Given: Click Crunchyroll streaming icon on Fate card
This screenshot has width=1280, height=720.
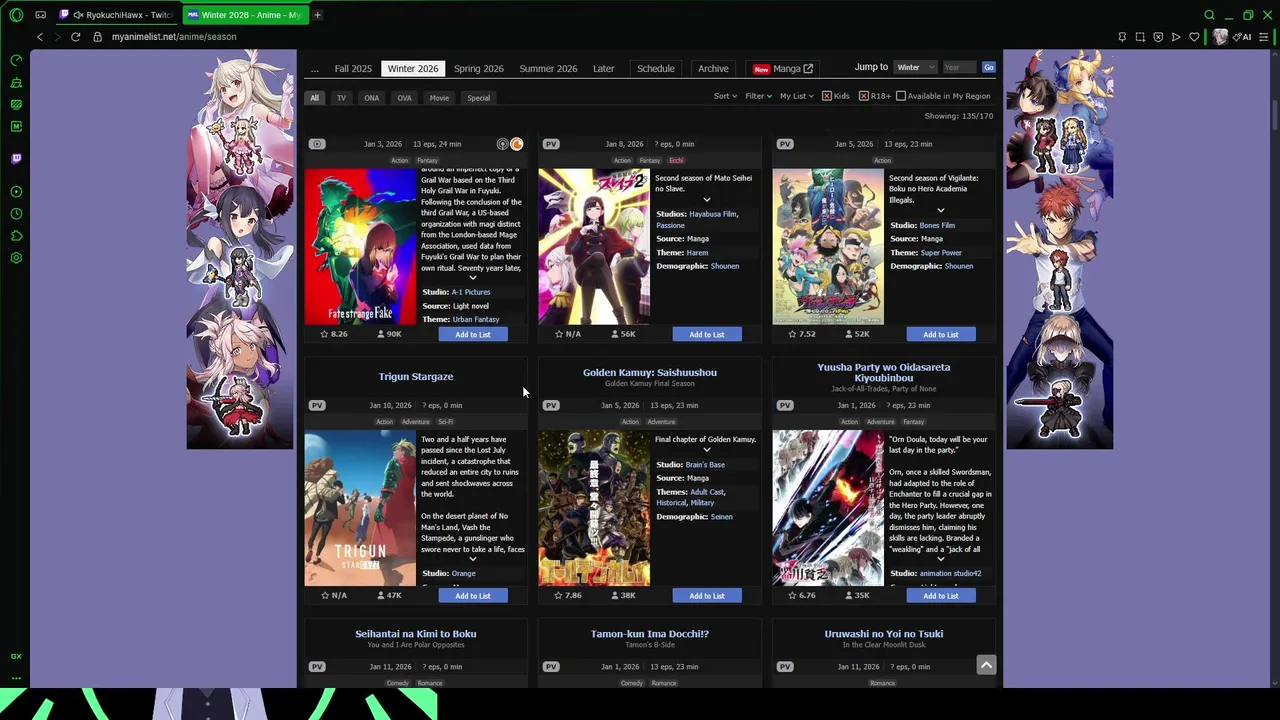Looking at the screenshot, I should [517, 144].
